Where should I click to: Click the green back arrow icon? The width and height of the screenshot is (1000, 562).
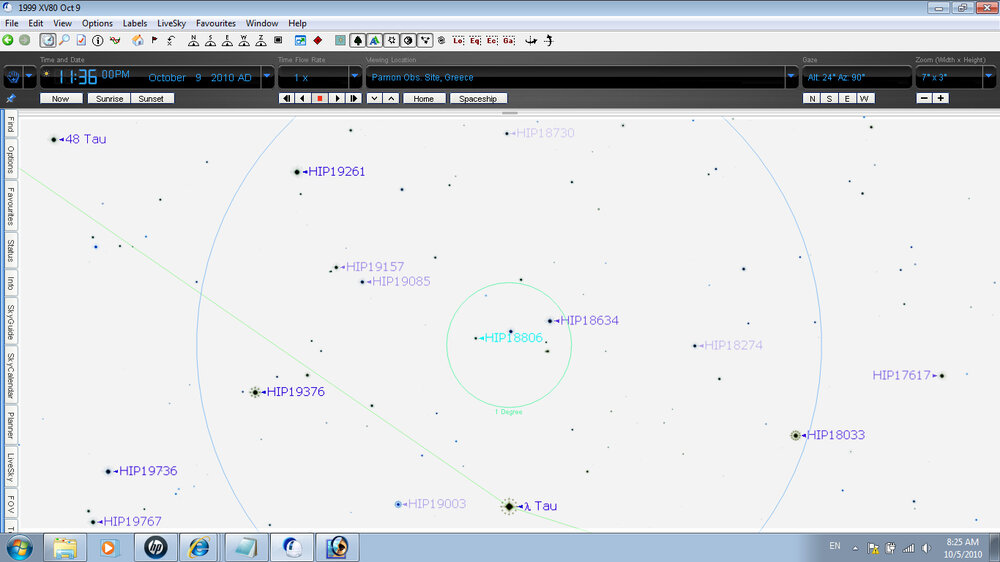tap(8, 41)
